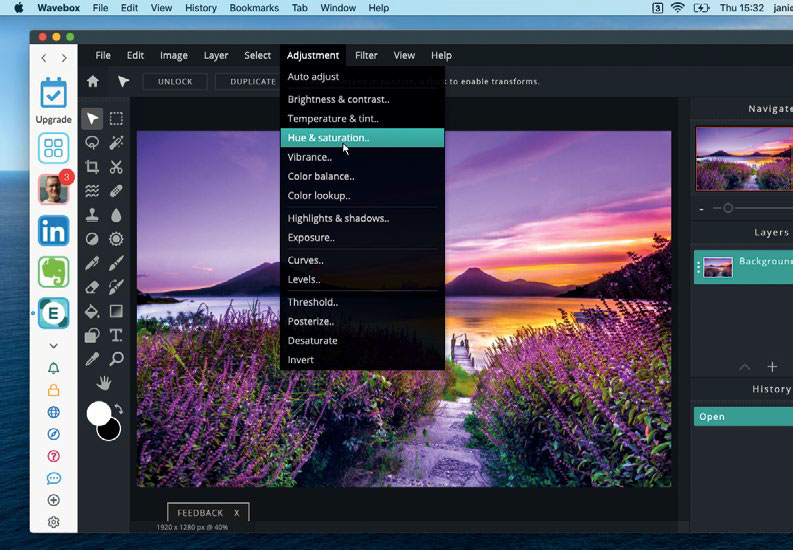Open profile avatar with 3 badge

(54, 189)
